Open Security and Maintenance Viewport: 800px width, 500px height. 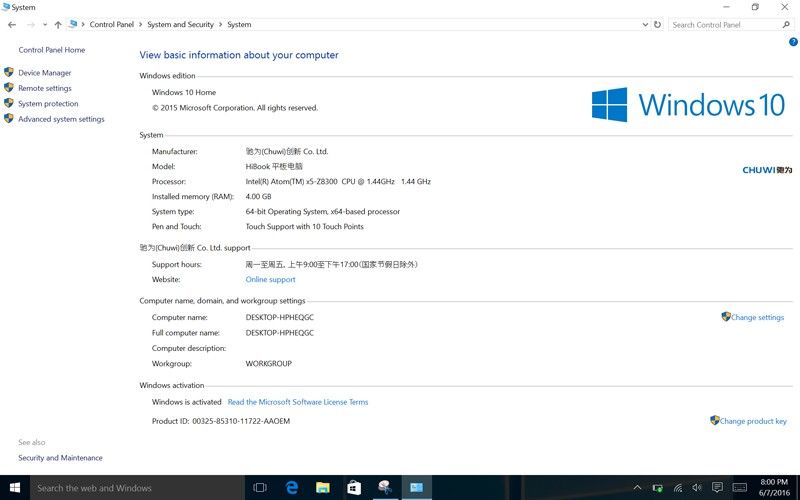click(60, 458)
